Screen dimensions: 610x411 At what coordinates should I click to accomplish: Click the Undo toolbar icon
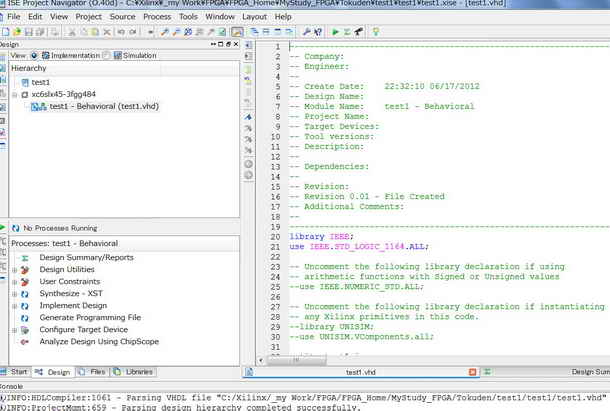[121, 32]
